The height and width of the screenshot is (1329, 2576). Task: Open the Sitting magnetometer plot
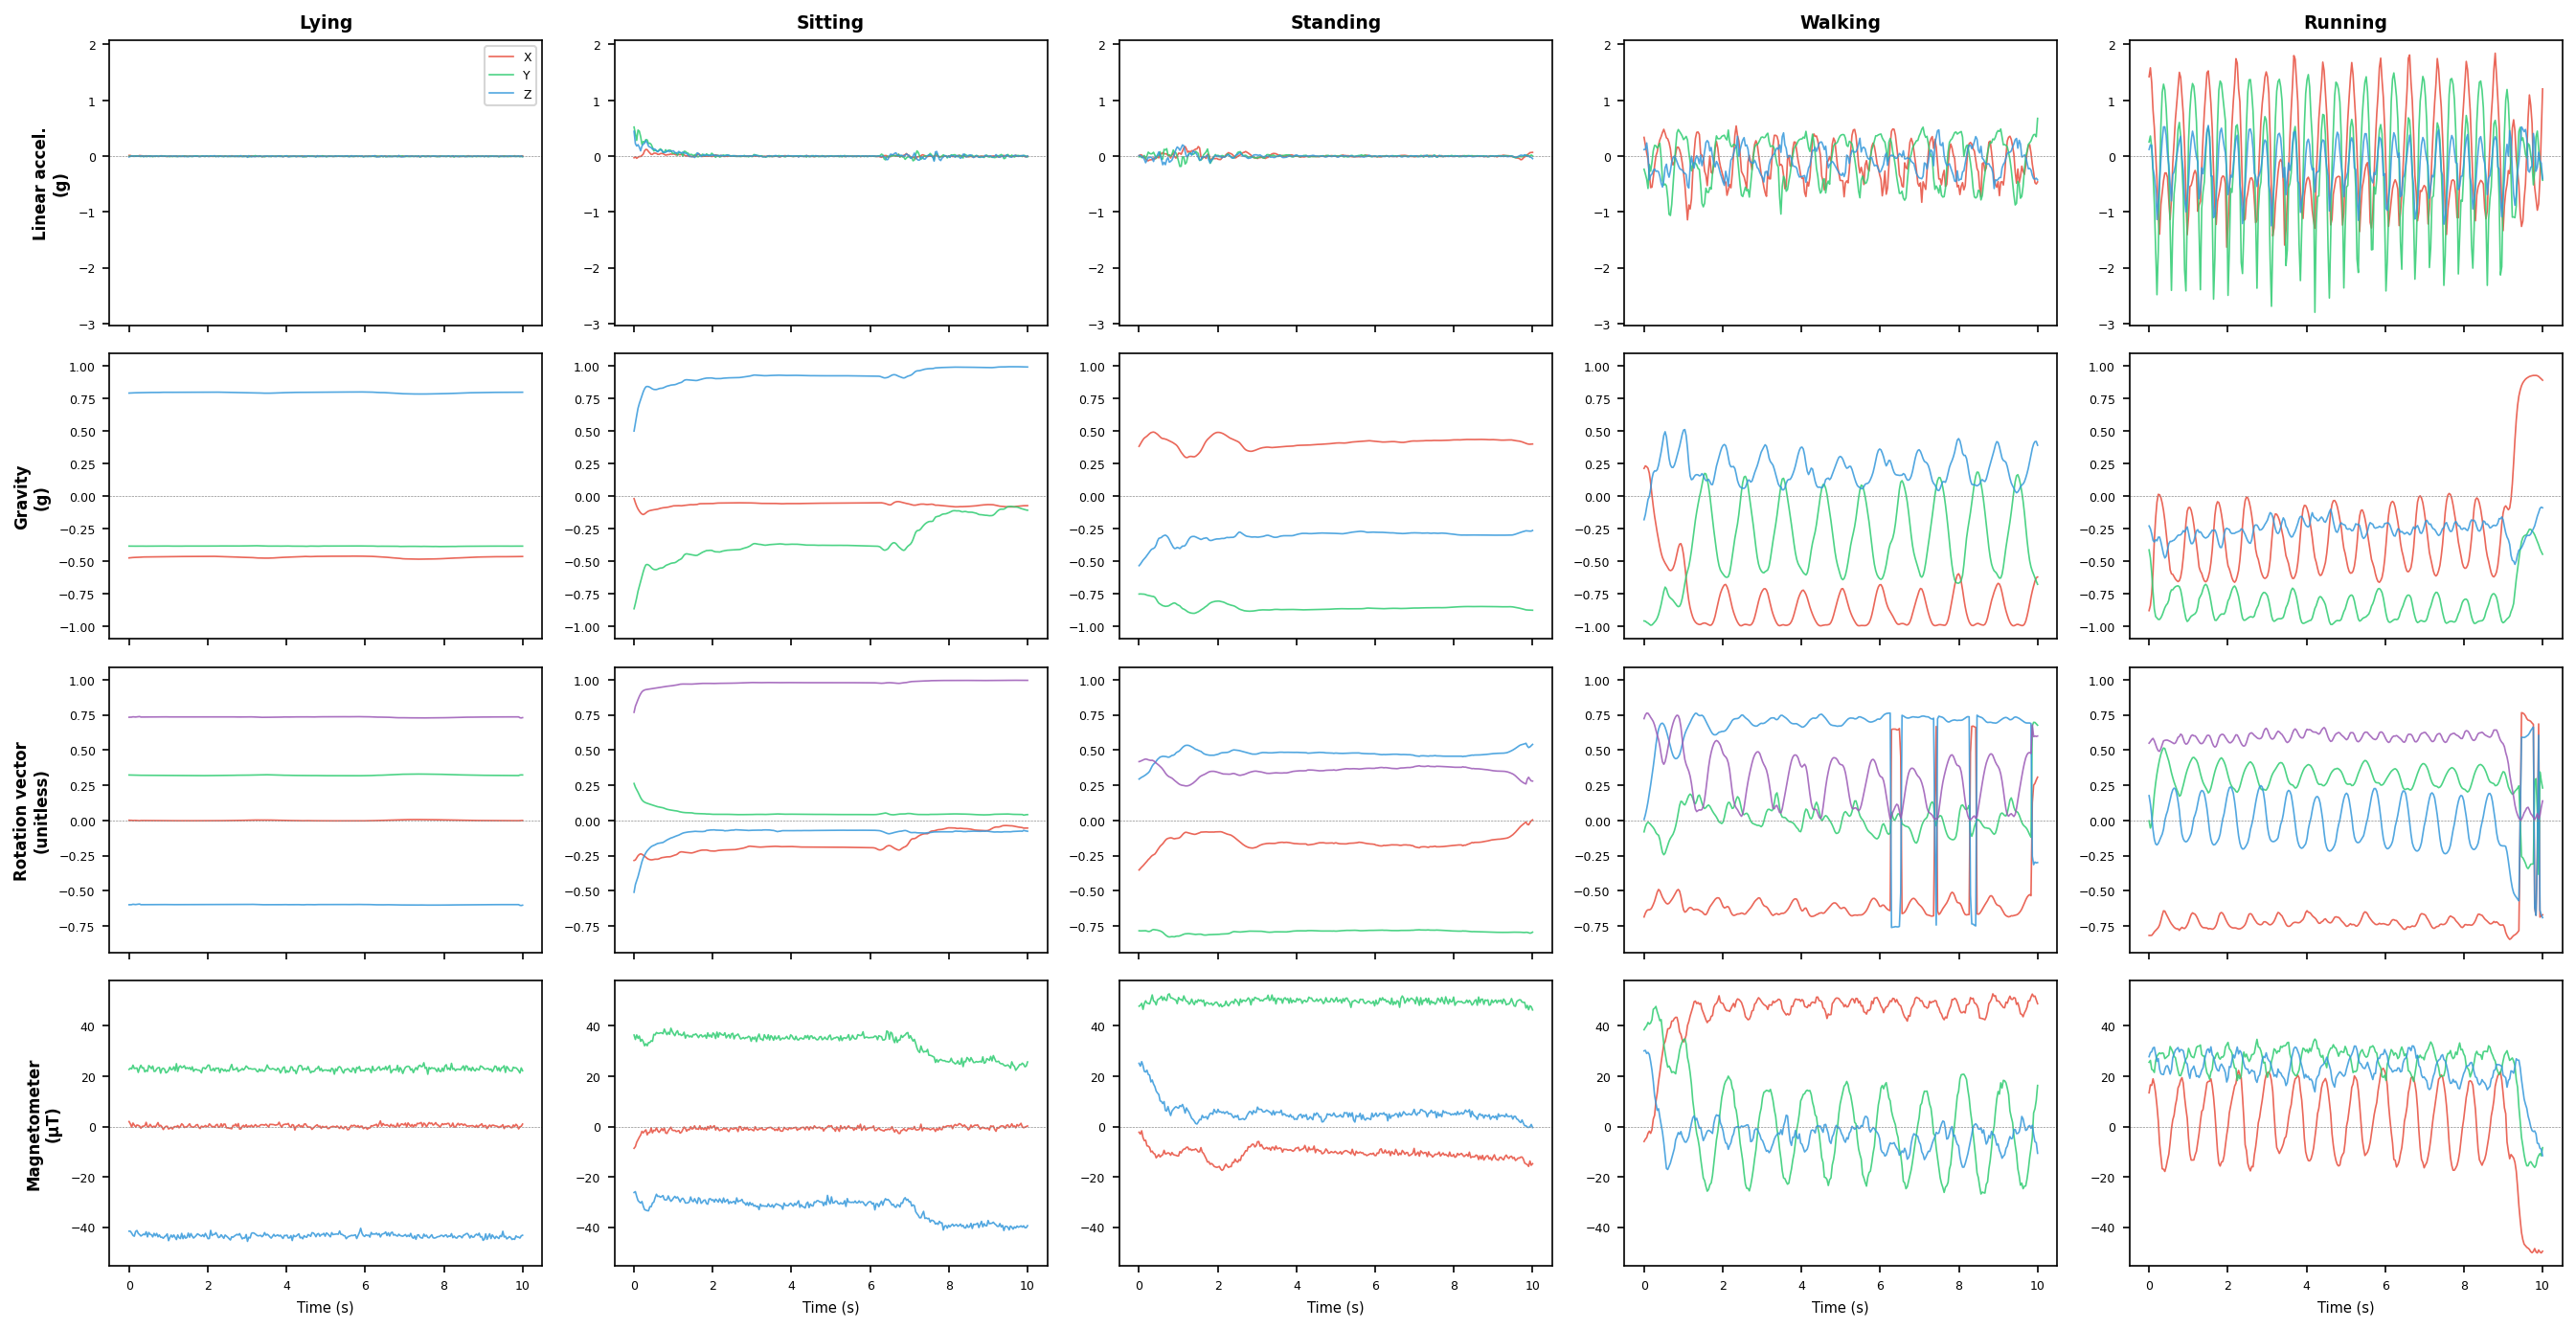tap(831, 1123)
